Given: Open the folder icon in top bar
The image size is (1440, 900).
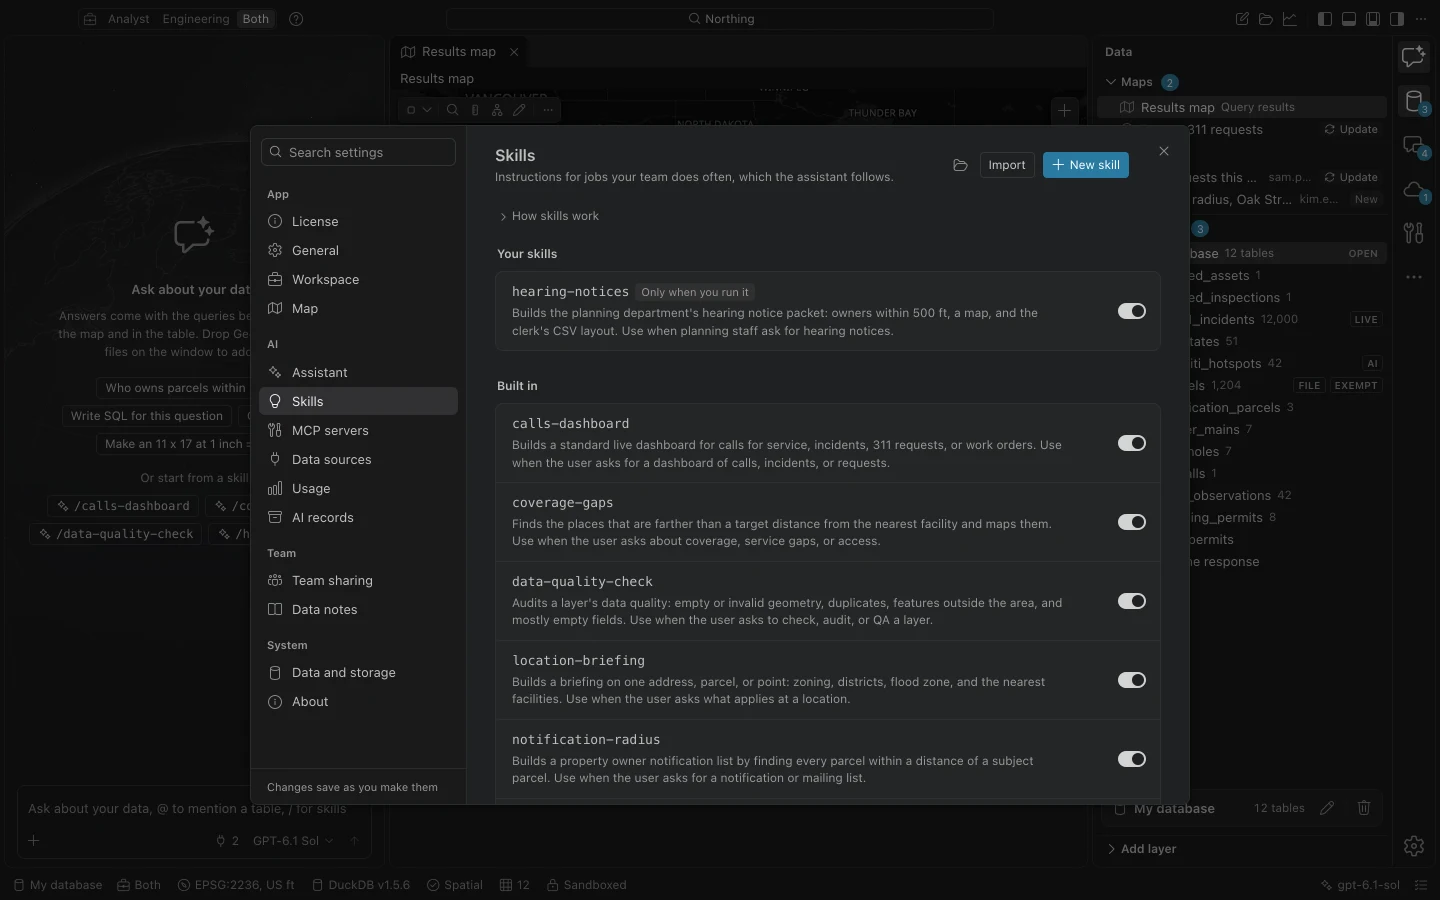Looking at the screenshot, I should point(1266,19).
